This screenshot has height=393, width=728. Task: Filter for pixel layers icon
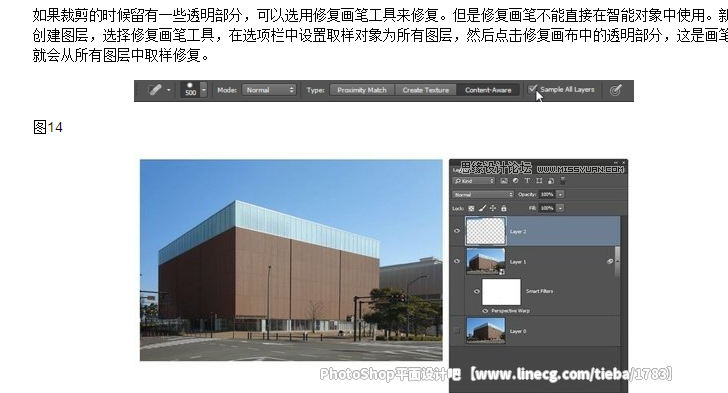pos(504,181)
